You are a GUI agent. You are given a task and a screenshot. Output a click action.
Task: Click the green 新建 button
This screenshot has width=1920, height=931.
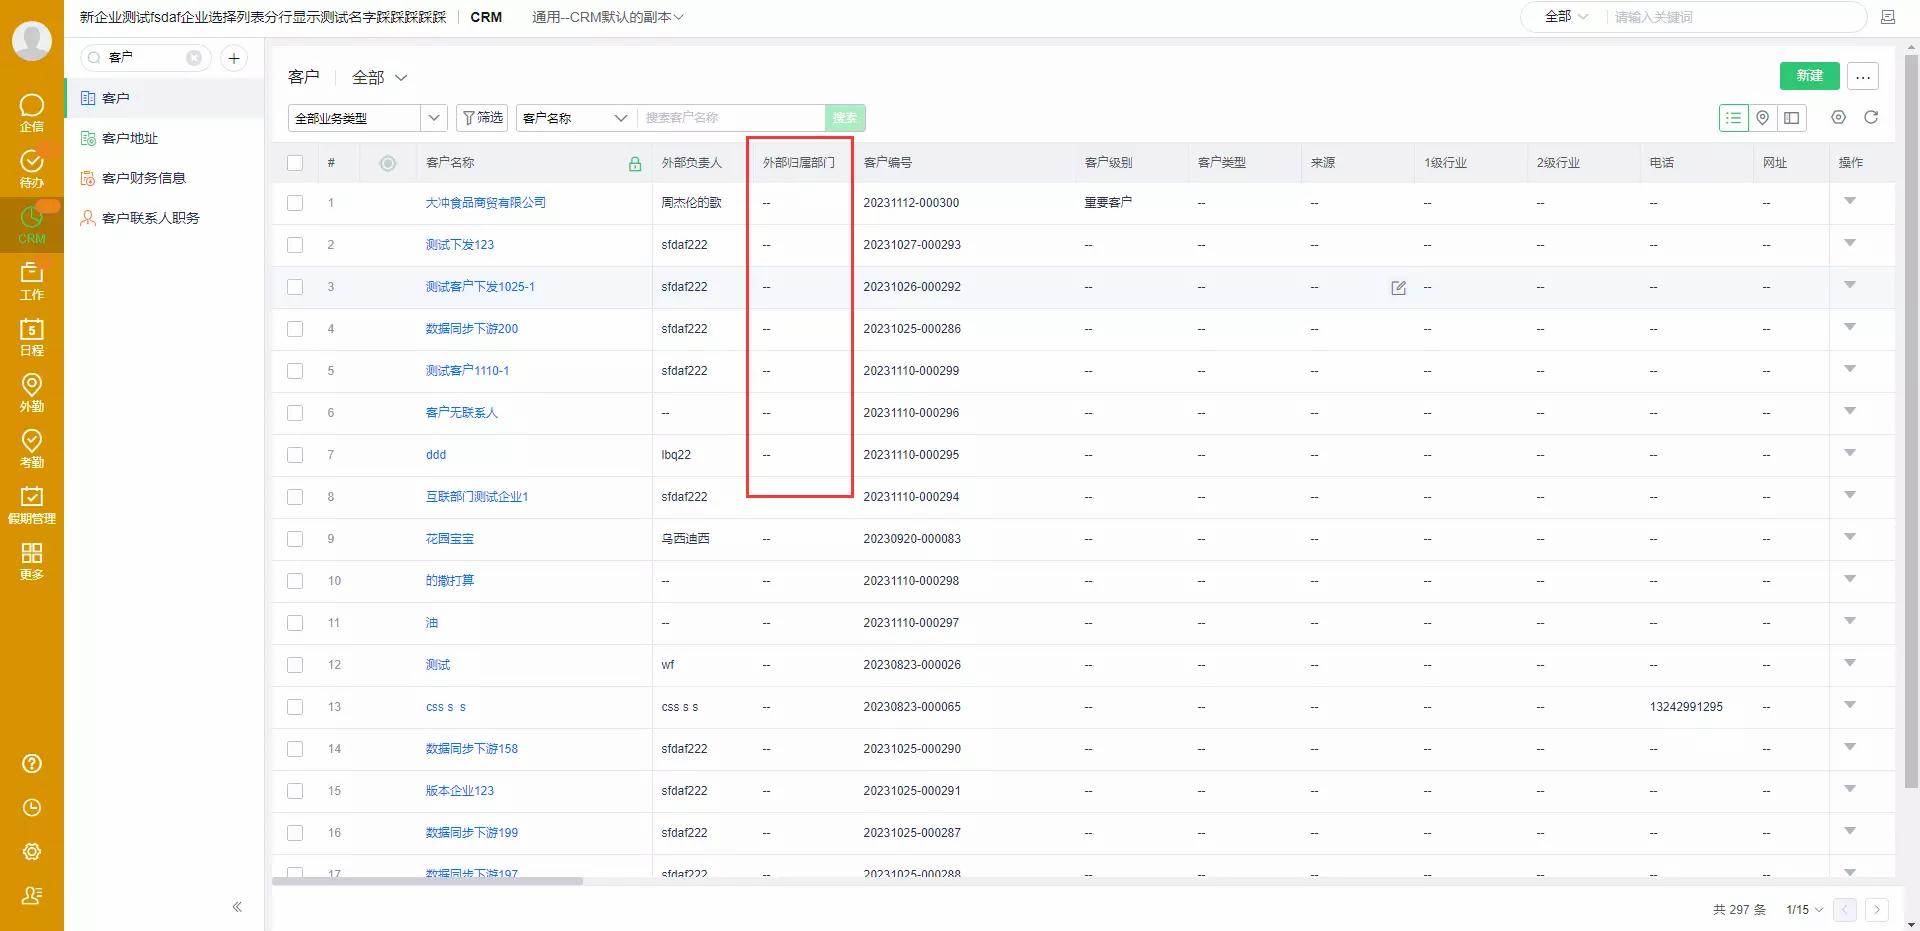pos(1809,76)
